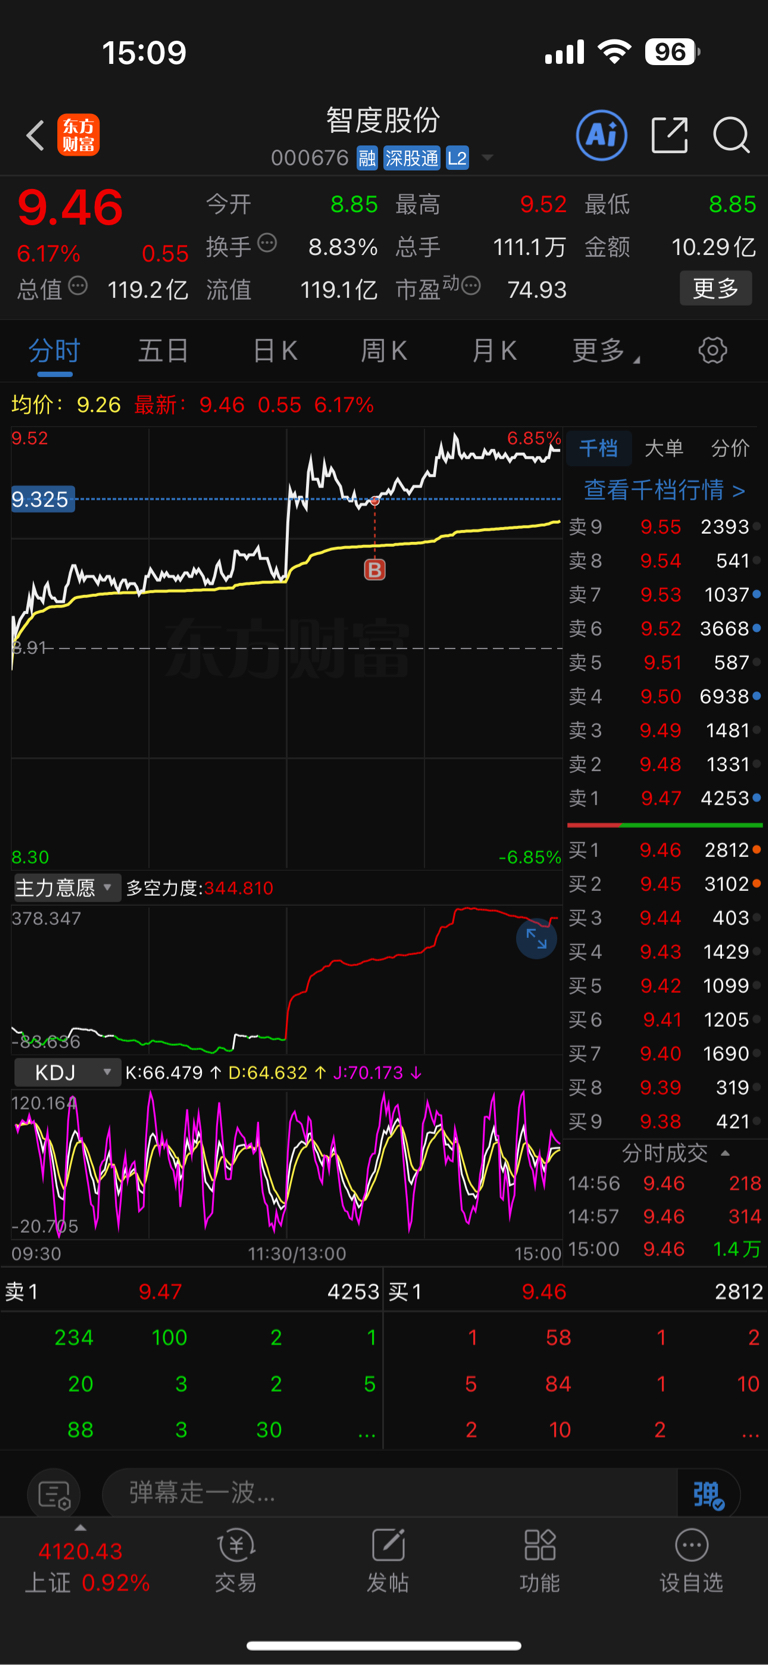The image size is (768, 1665).
Task: Switch to the 五日 tab
Action: coord(163,351)
